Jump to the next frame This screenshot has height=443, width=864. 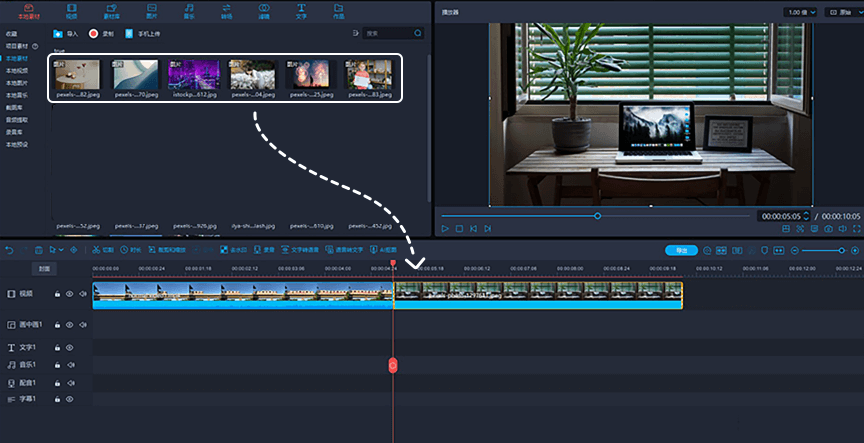click(488, 229)
